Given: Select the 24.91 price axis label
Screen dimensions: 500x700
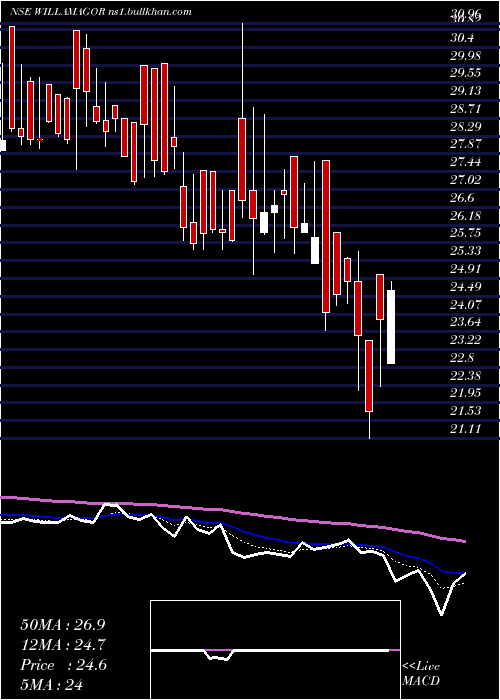Looking at the screenshot, I should pos(466,269).
